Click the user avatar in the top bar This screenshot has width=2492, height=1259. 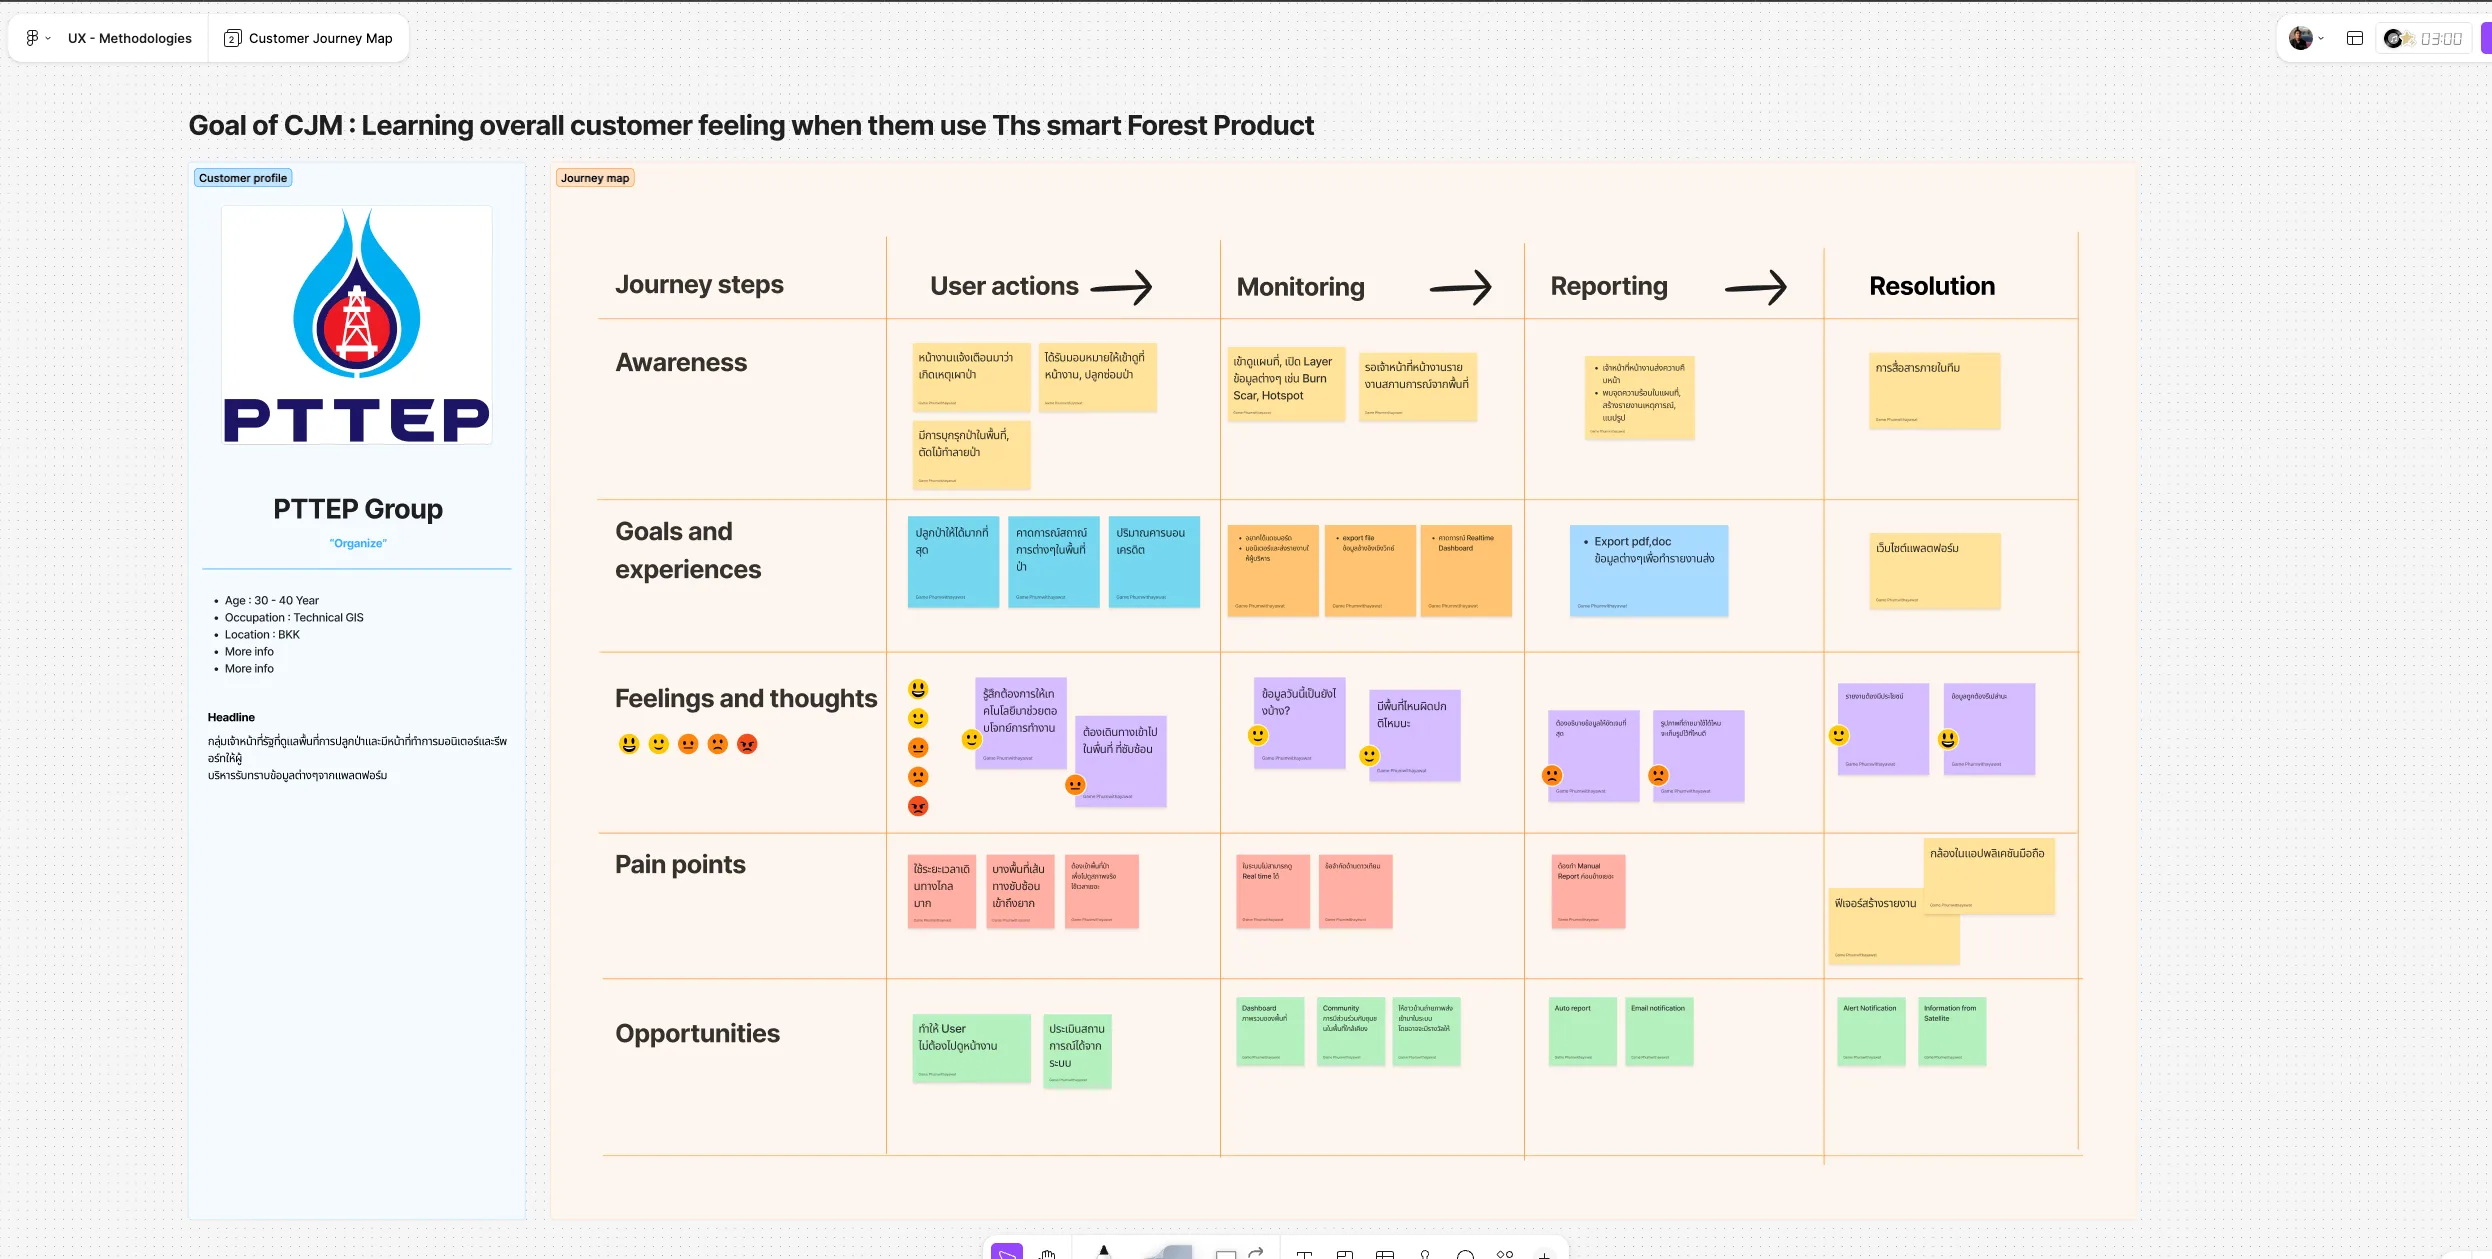point(2300,38)
